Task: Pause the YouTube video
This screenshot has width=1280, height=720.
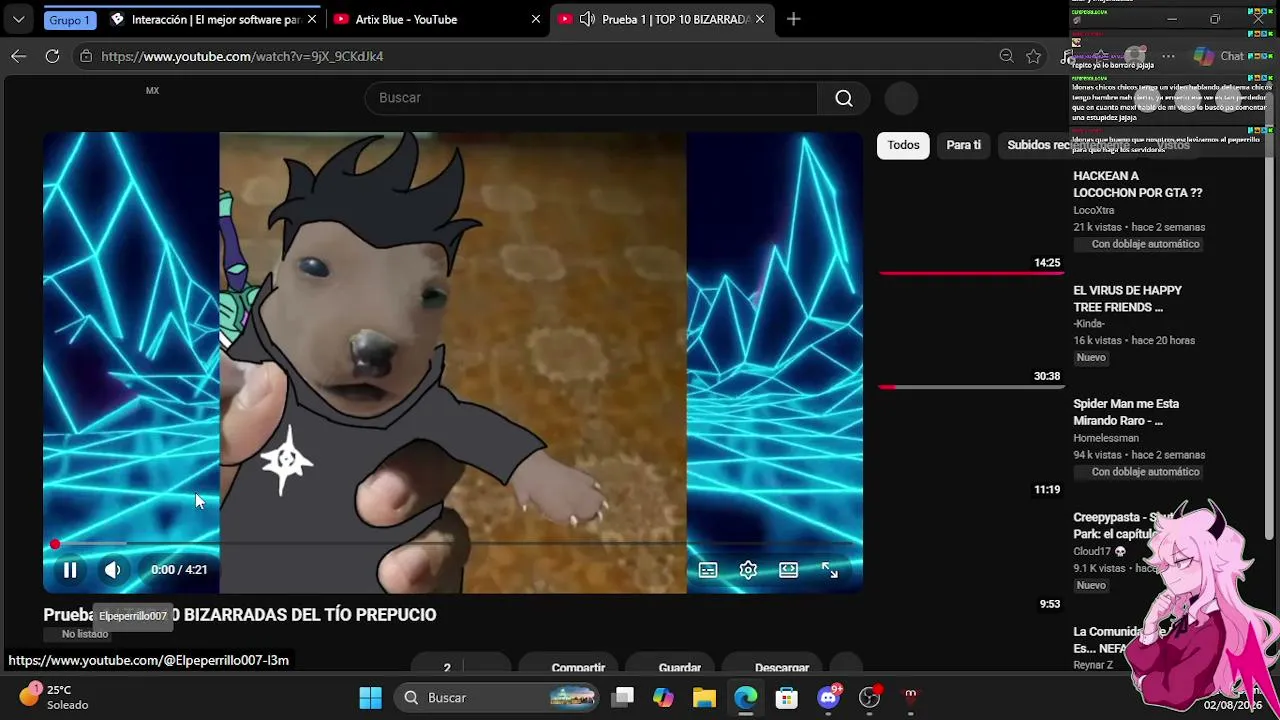Action: coord(70,570)
